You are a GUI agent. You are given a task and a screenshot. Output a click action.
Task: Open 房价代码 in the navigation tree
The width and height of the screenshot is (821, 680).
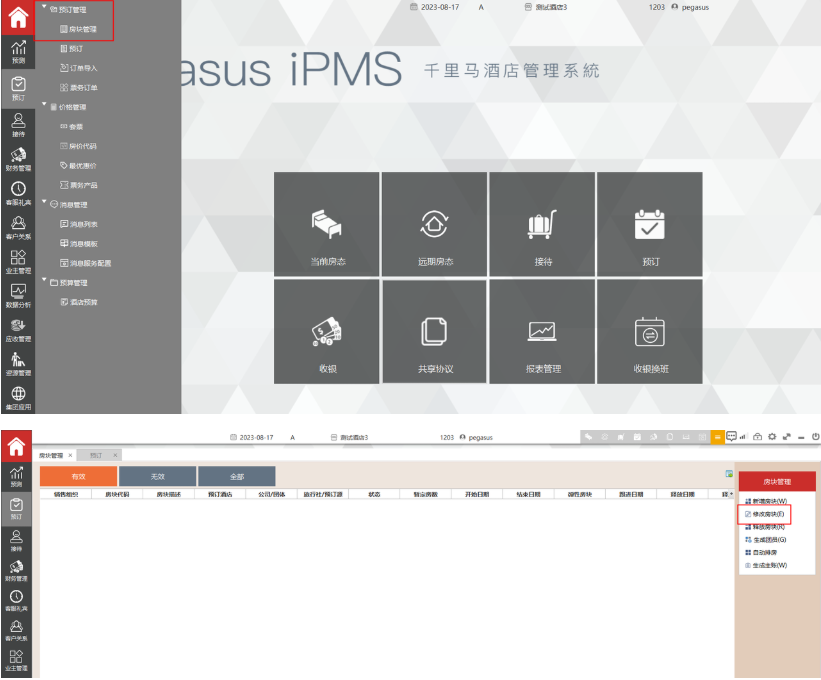click(79, 146)
